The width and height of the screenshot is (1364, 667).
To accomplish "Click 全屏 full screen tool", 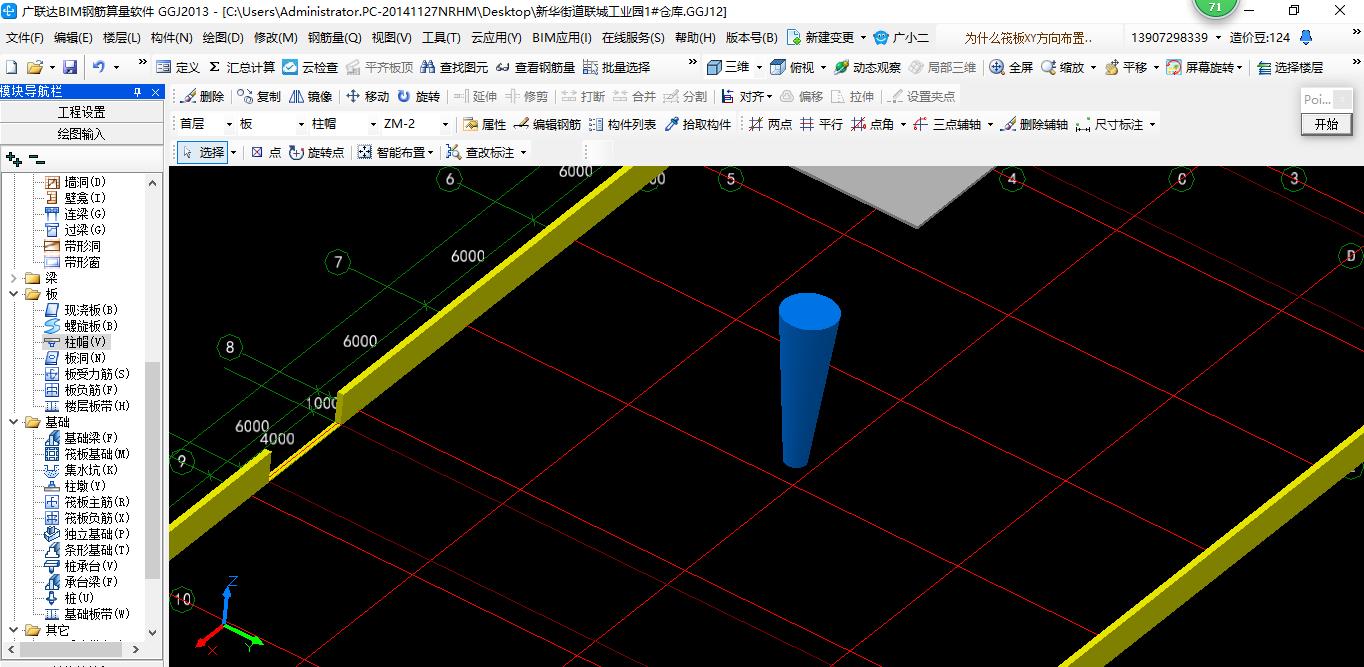I will pos(1011,67).
